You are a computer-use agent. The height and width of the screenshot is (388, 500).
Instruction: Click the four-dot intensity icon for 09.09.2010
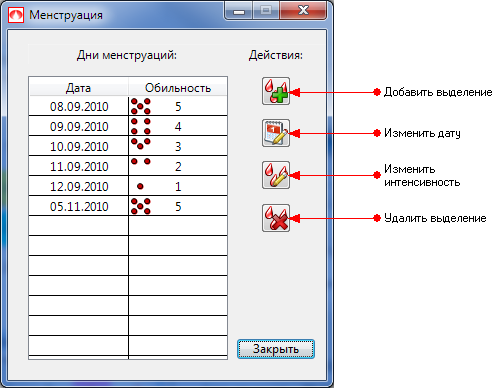click(x=141, y=126)
